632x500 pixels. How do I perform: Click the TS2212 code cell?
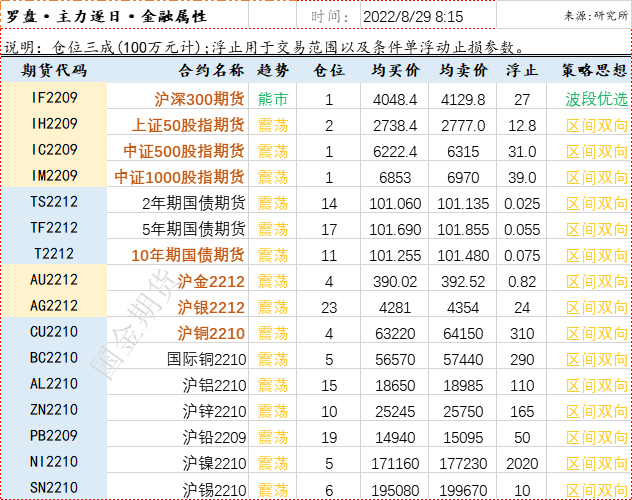[54, 201]
